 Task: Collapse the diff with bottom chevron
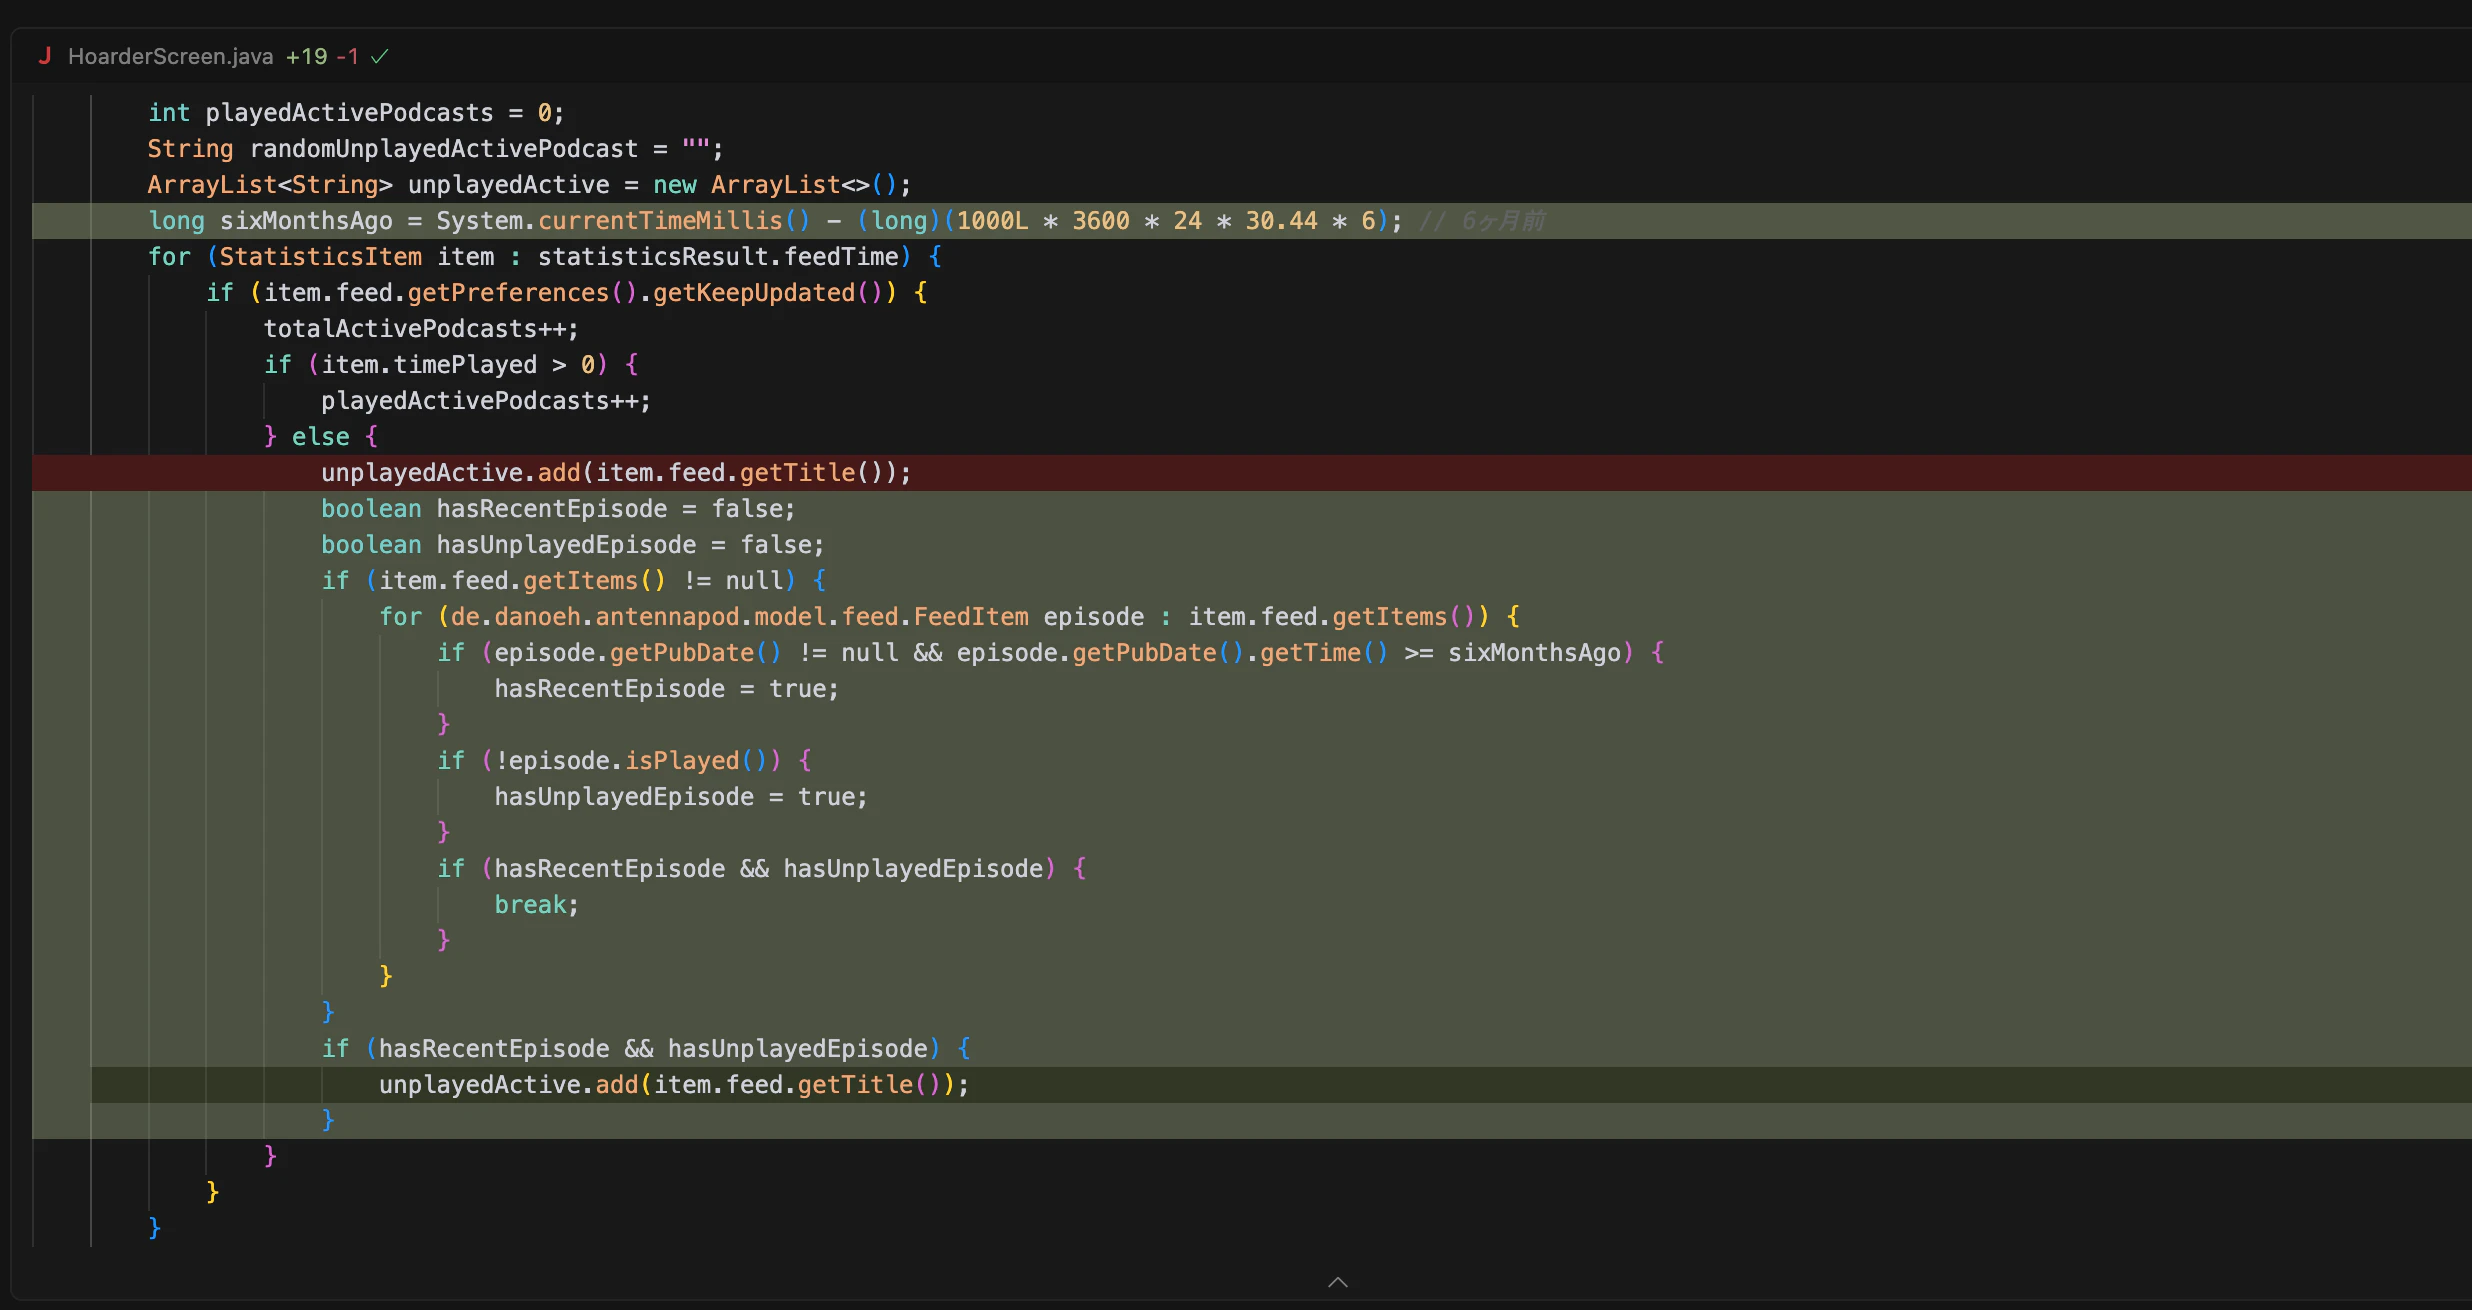click(1337, 1282)
